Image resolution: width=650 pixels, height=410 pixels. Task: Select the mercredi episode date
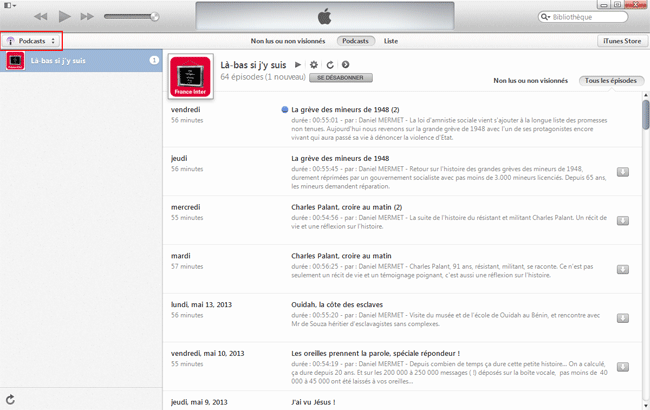point(185,207)
